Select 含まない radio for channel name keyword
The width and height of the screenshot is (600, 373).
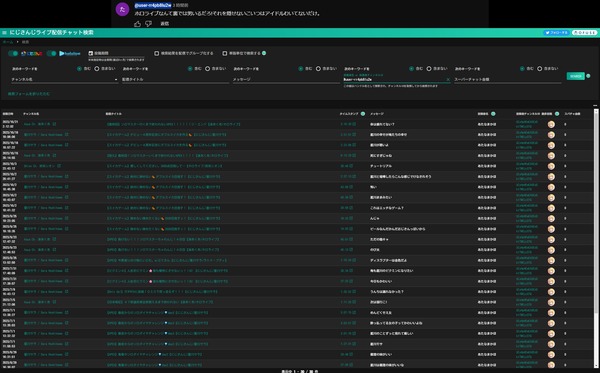coord(97,69)
